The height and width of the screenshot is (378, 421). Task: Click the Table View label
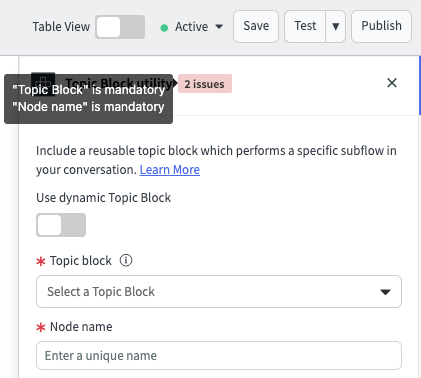pyautogui.click(x=61, y=27)
